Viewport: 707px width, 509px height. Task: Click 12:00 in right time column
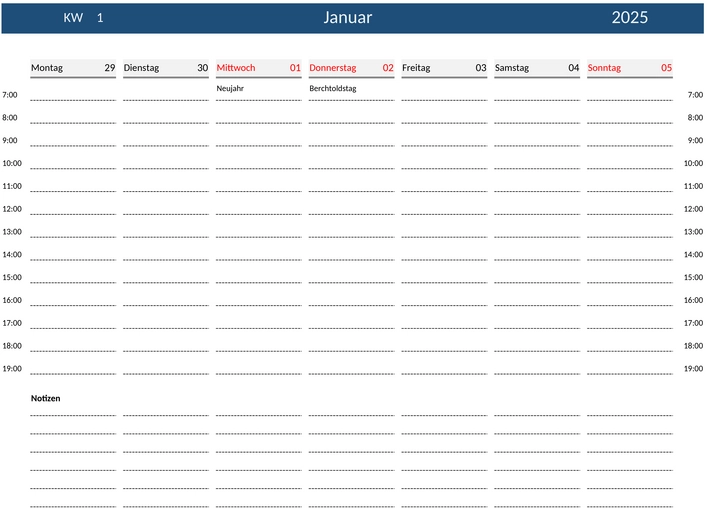pos(693,209)
